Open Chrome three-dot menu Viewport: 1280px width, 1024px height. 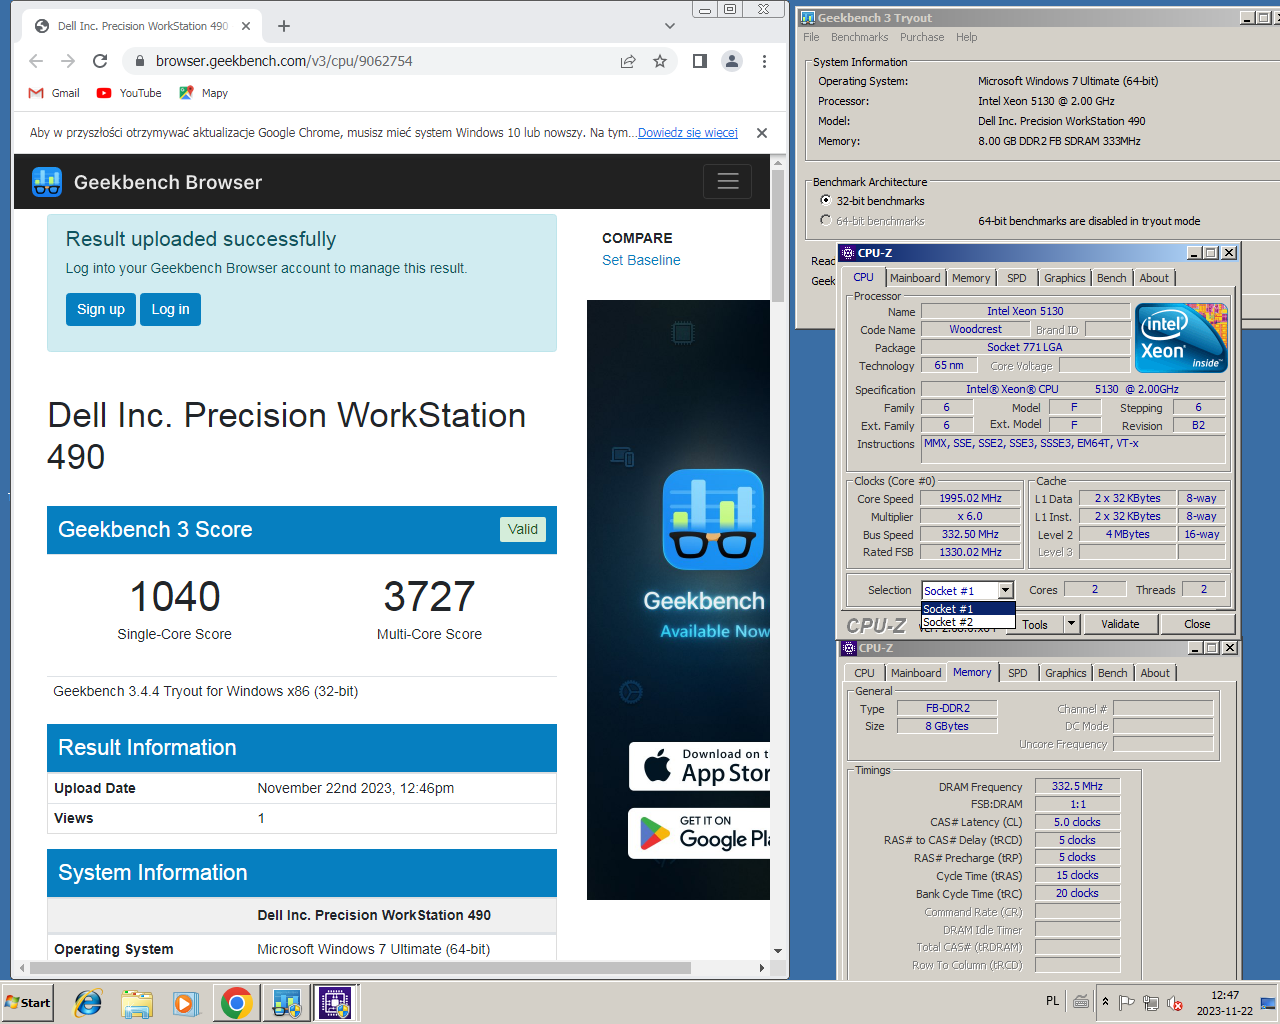pos(764,61)
